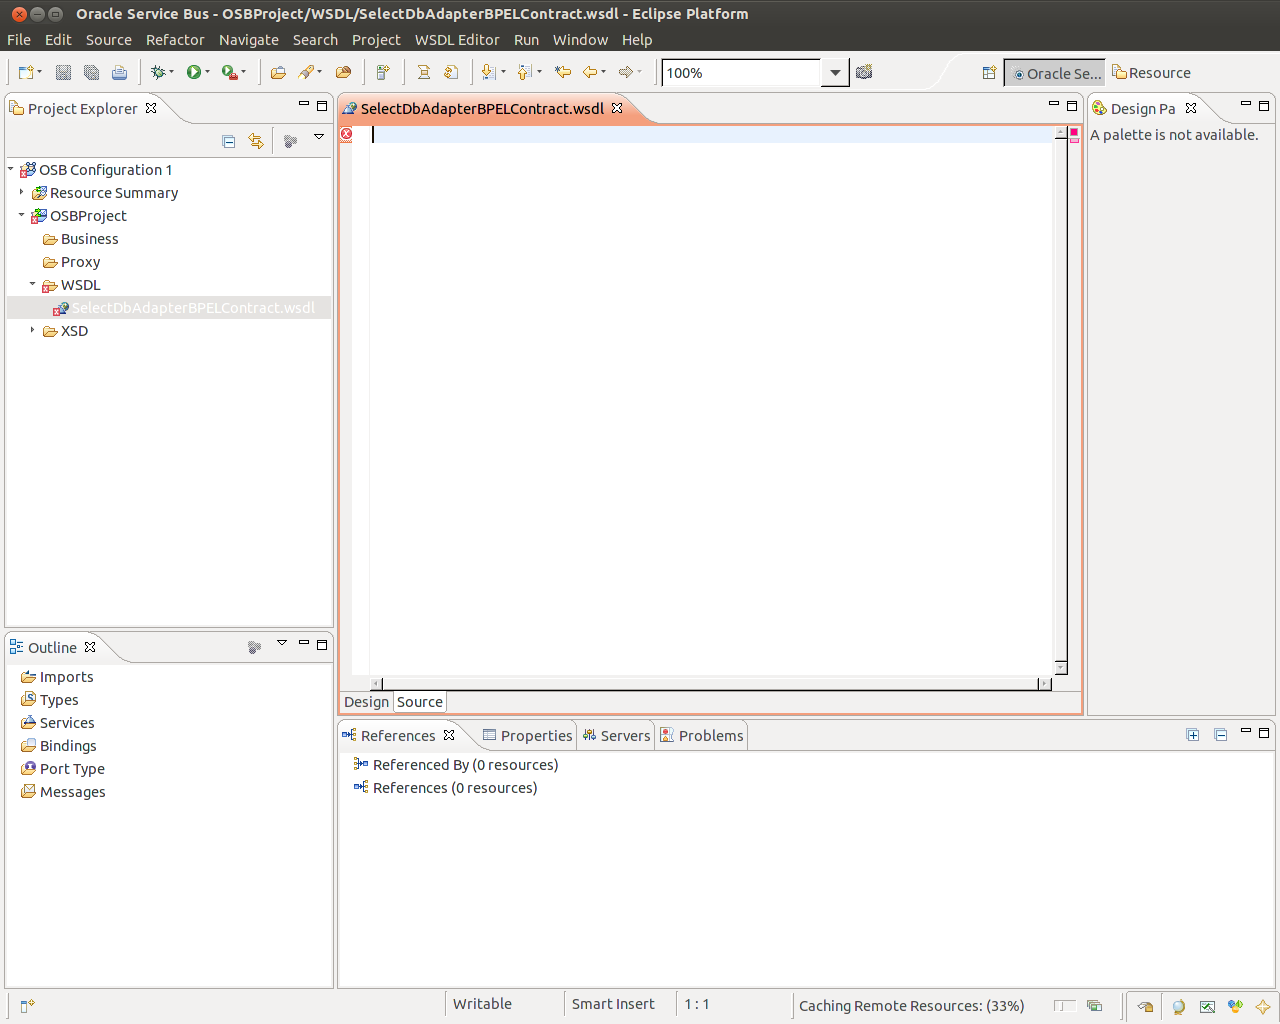Click the New wizard toolbar icon
This screenshot has height=1024, width=1280.
(x=25, y=72)
